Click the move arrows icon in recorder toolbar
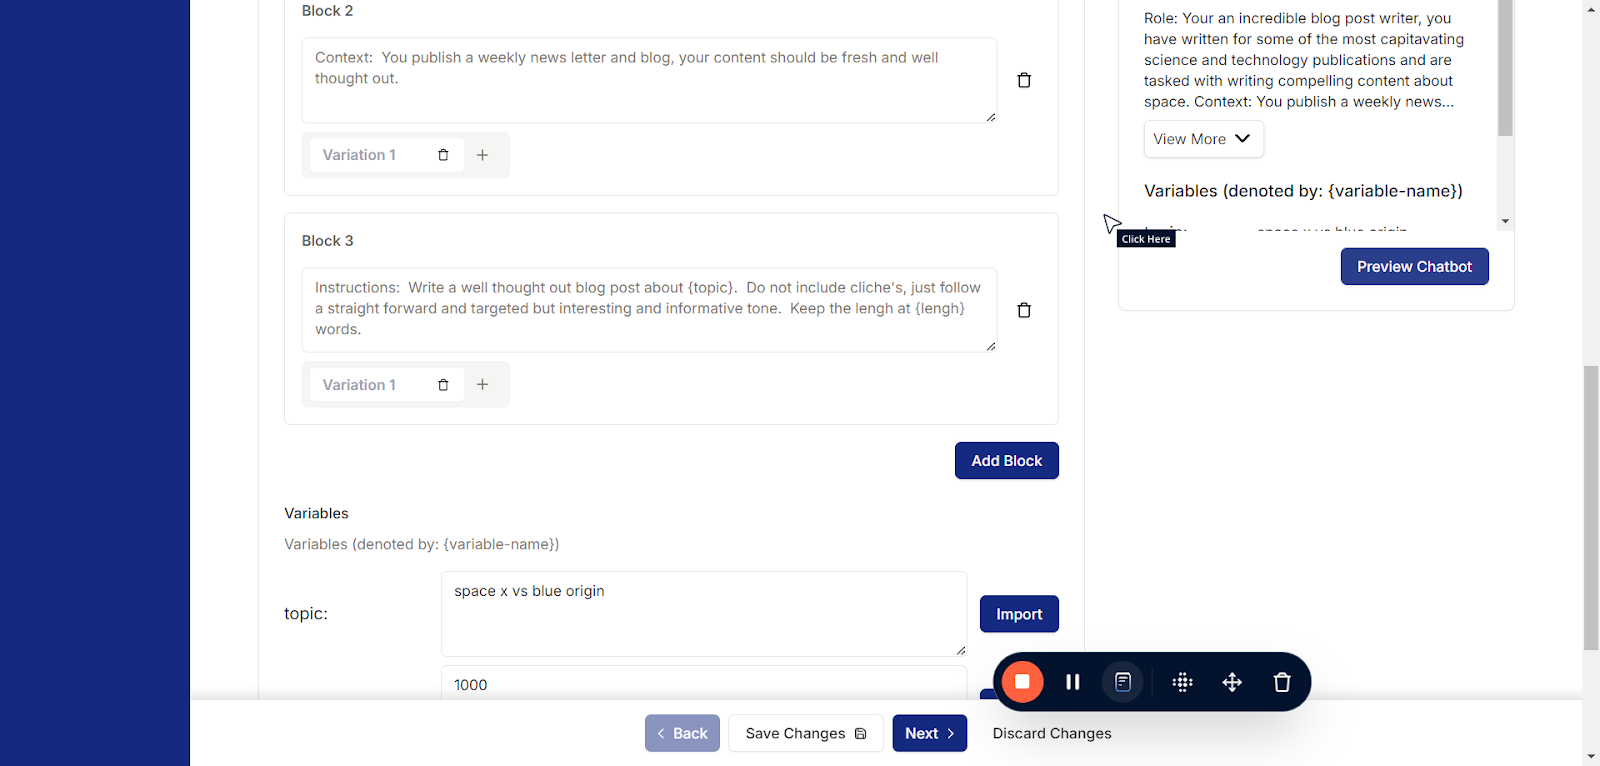The image size is (1600, 766). click(1232, 682)
